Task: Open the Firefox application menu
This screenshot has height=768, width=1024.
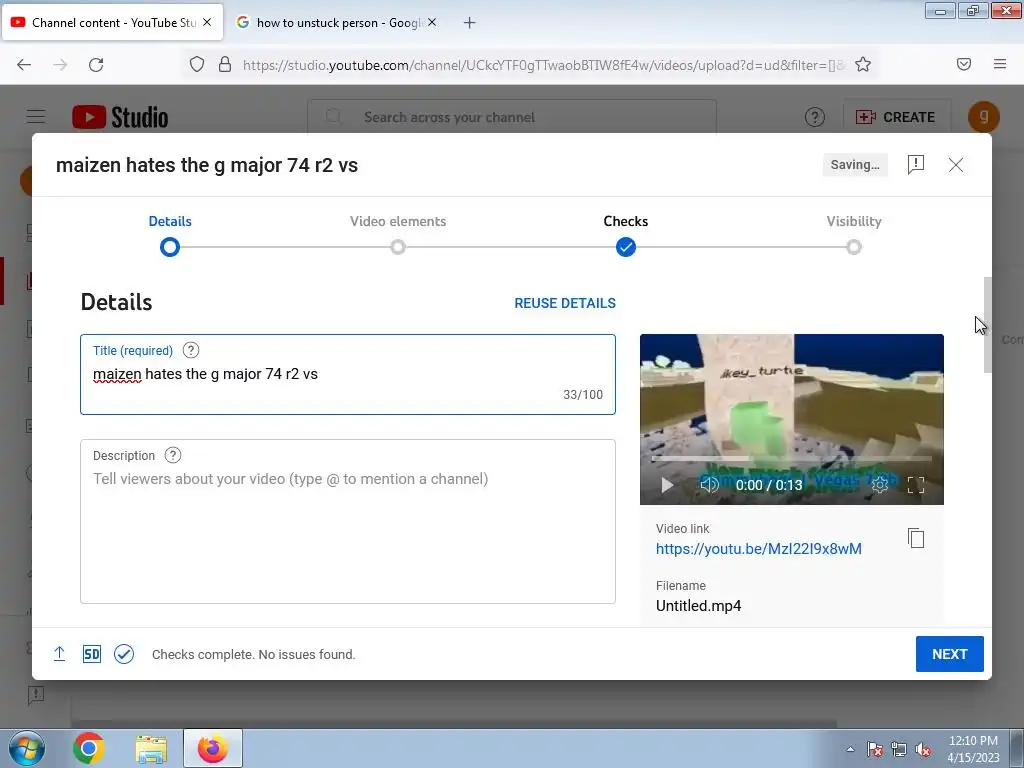Action: pyautogui.click(x=1000, y=64)
